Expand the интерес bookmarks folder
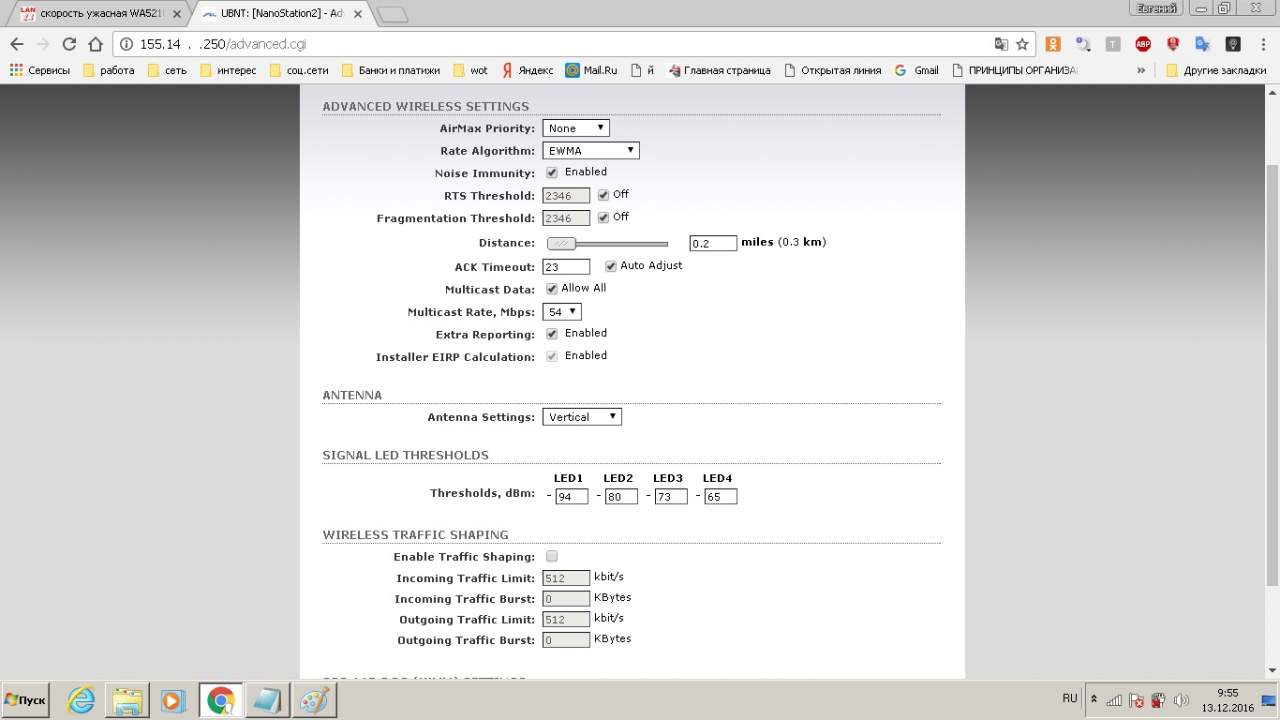Viewport: 1280px width, 720px height. pos(228,70)
